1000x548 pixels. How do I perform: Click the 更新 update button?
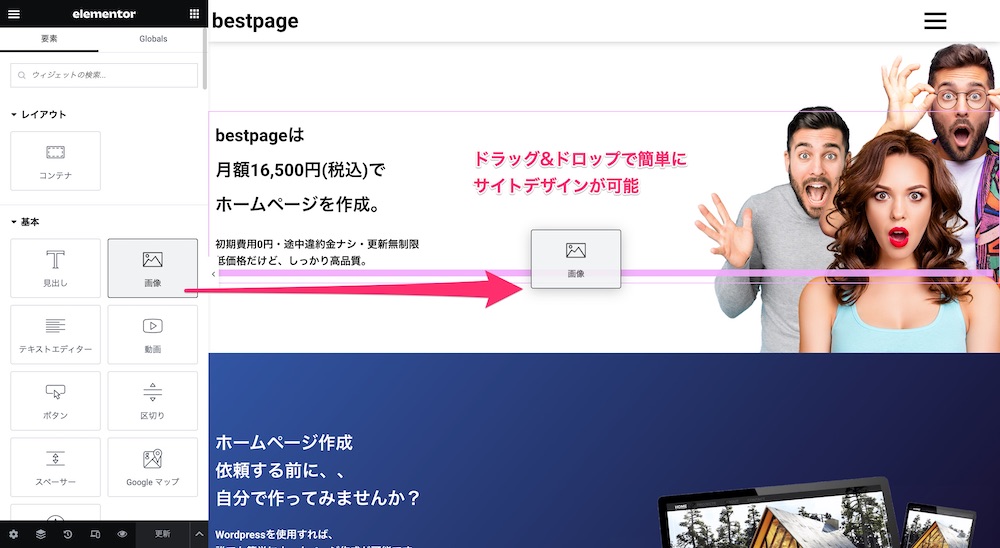[163, 535]
